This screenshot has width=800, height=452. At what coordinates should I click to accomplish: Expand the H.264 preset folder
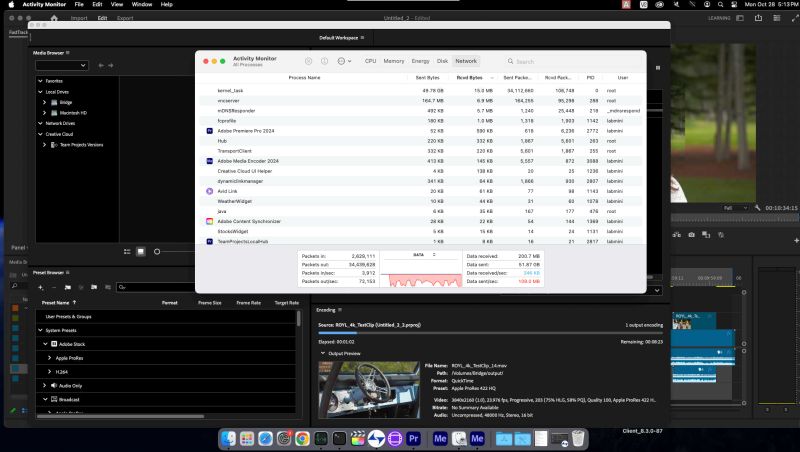tap(49, 371)
